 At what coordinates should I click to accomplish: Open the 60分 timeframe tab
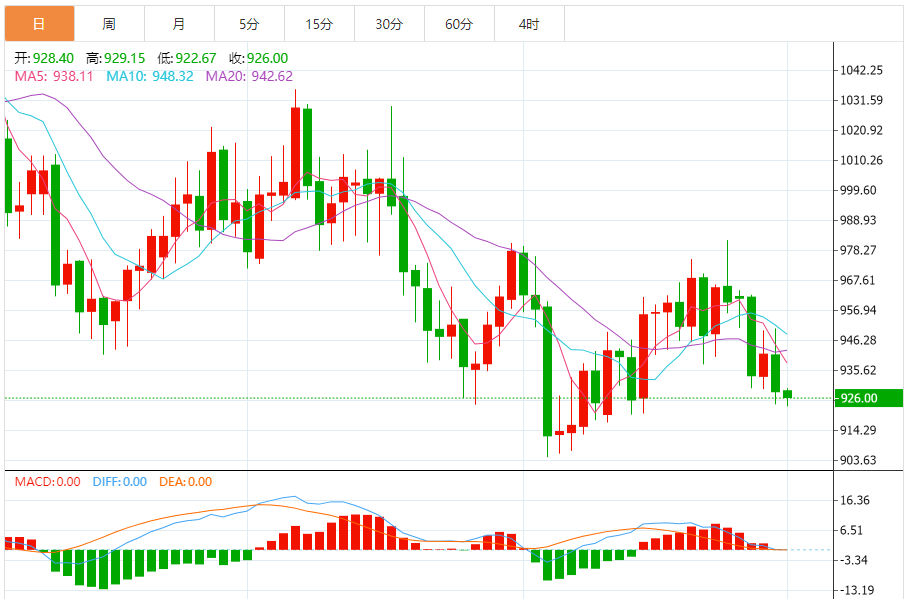pos(459,24)
